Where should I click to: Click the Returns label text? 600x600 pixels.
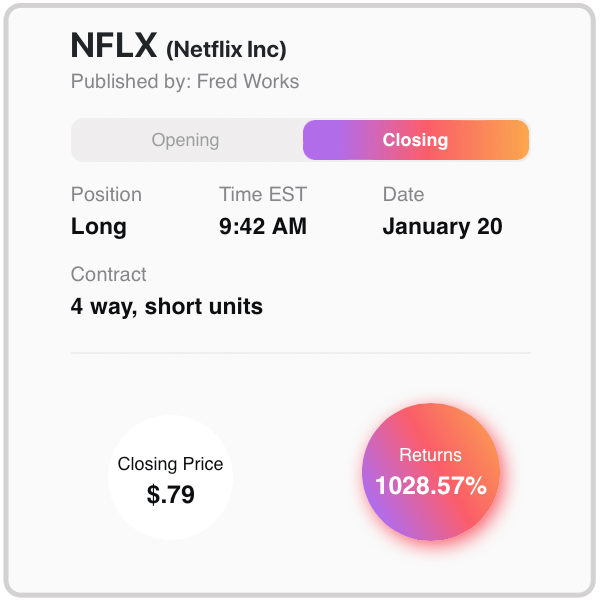[x=430, y=455]
